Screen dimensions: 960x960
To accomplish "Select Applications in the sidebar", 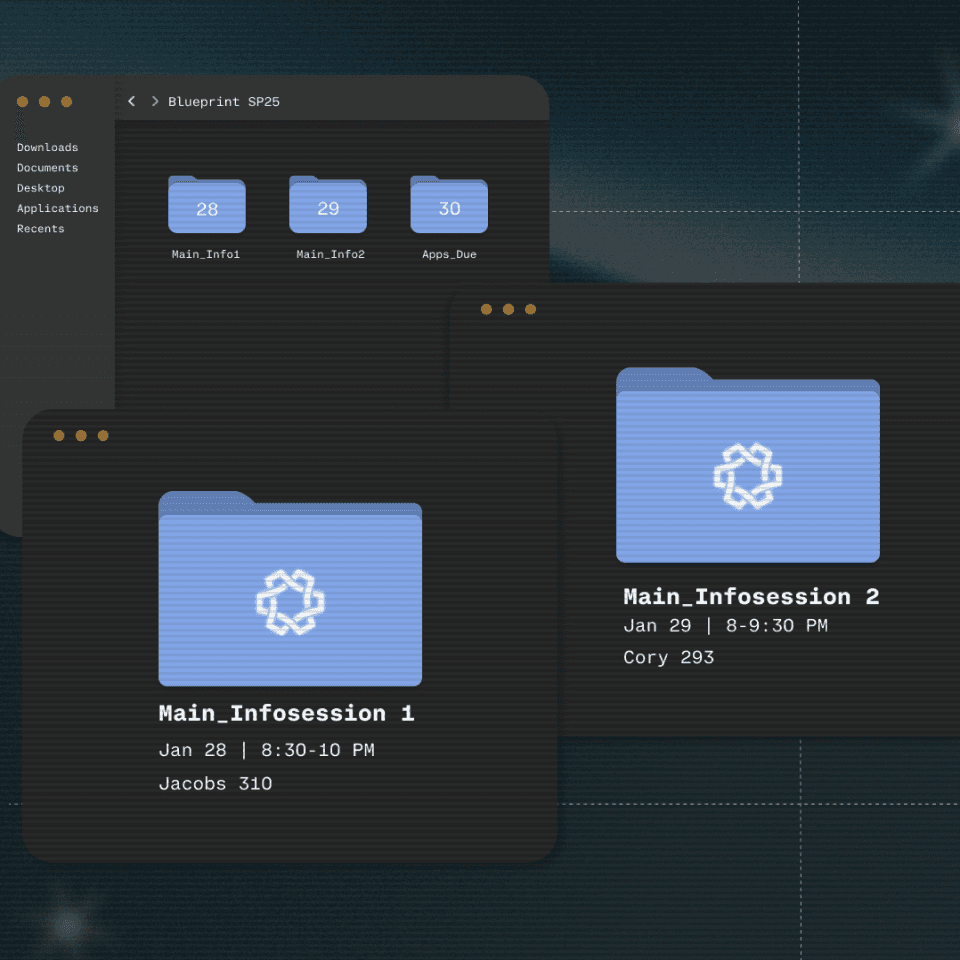I will click(x=58, y=208).
